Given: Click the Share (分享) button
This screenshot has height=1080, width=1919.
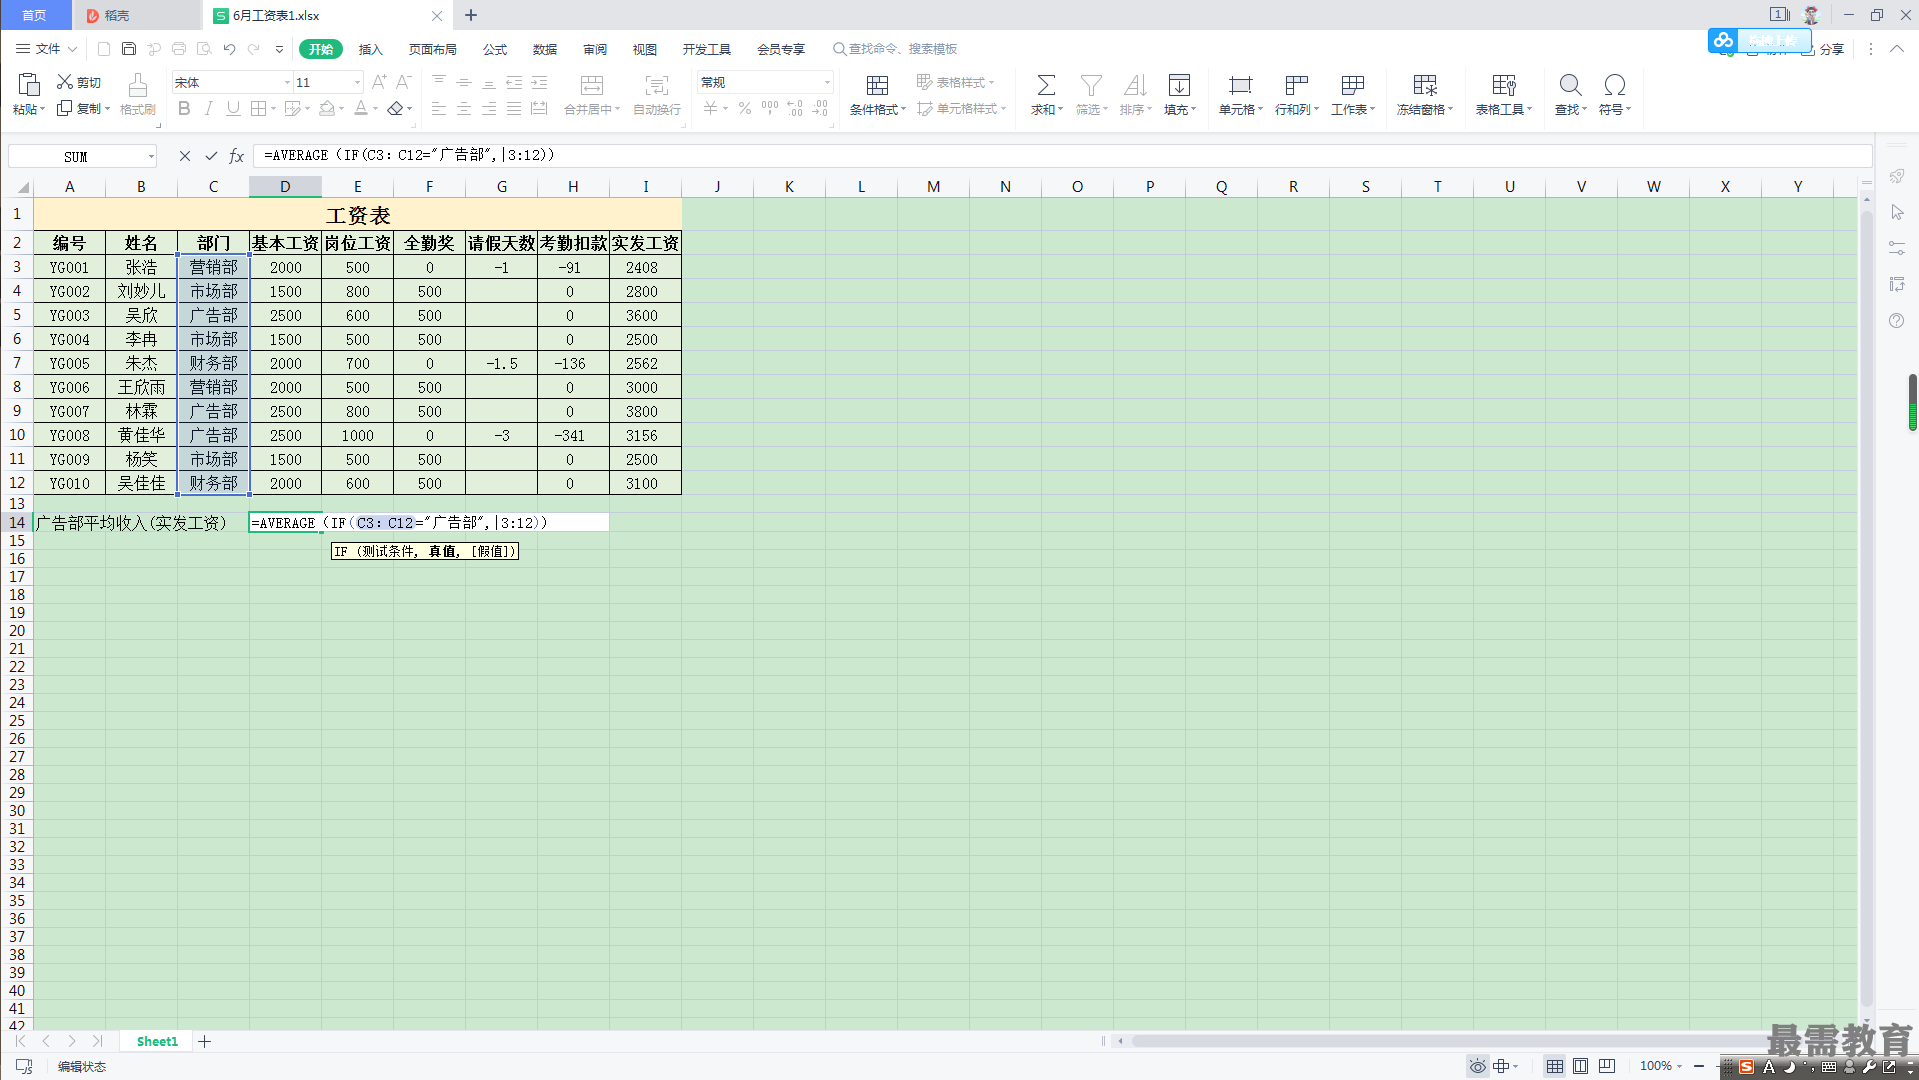Looking at the screenshot, I should pos(1823,49).
